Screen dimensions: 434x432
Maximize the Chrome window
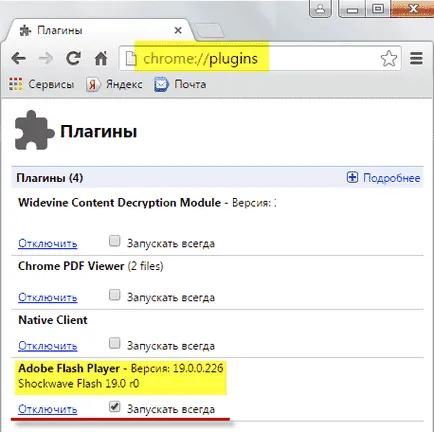point(377,8)
